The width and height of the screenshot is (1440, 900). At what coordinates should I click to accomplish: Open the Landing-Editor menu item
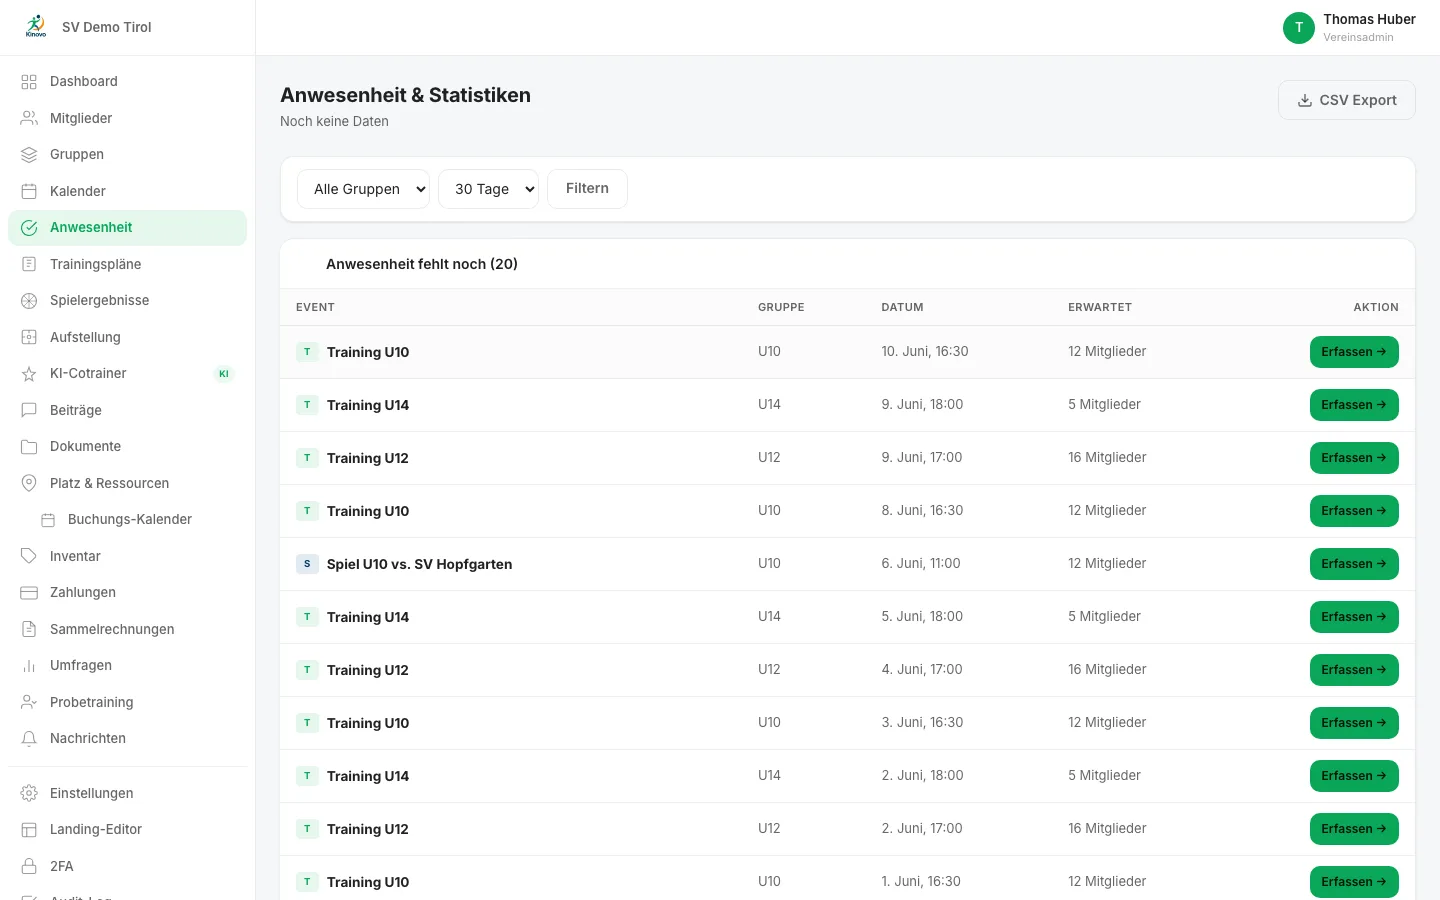point(127,829)
